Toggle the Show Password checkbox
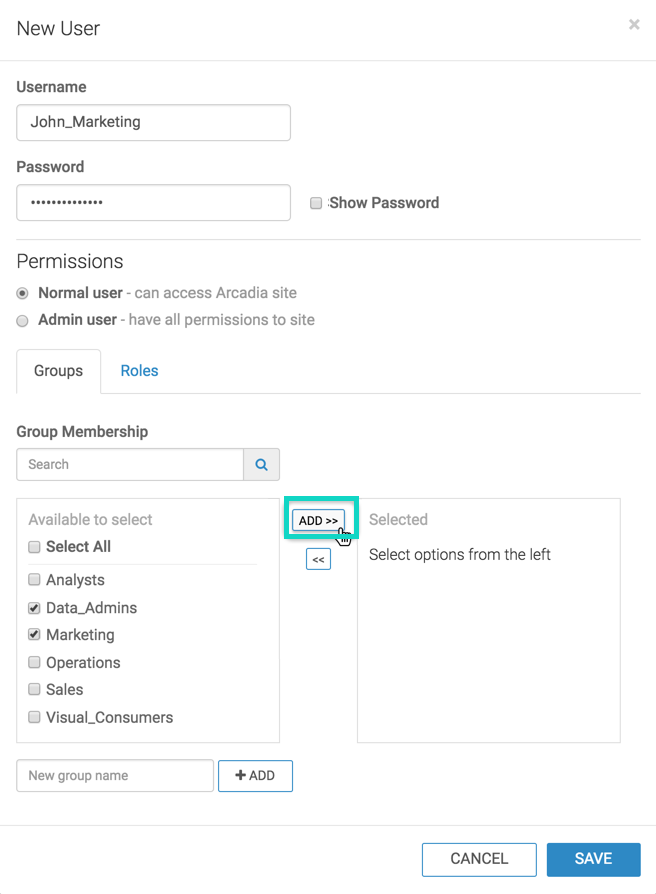 [316, 203]
